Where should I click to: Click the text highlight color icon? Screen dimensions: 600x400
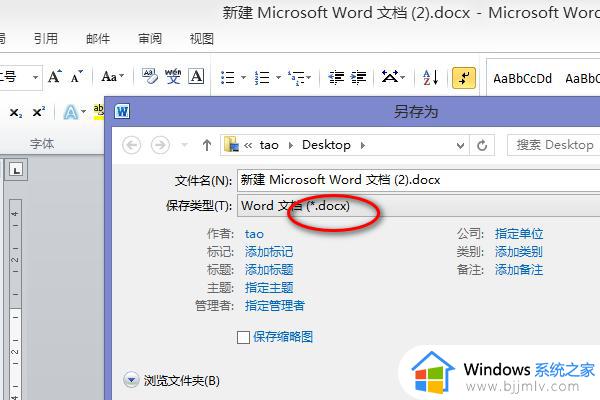pos(98,111)
